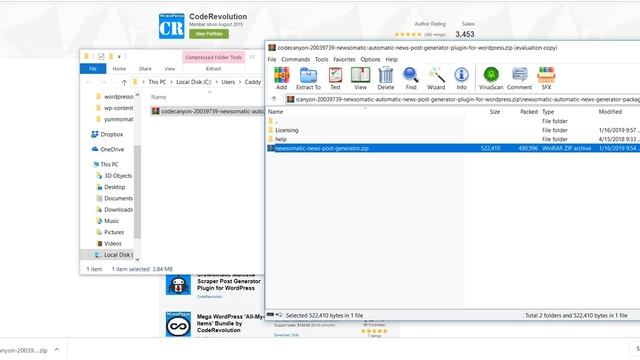Click Local Disk (C:) breadcrumb segment

point(194,82)
